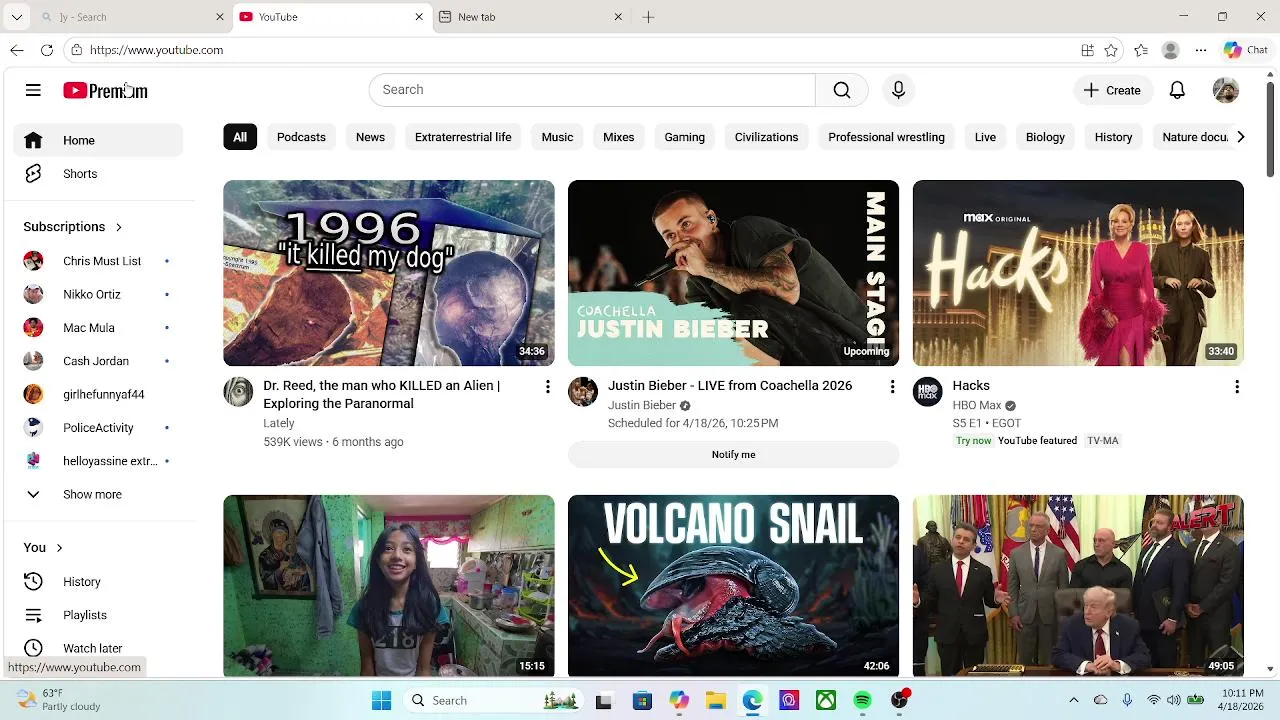Select the Professional wrestling chip
The height and width of the screenshot is (720, 1280).
(886, 137)
